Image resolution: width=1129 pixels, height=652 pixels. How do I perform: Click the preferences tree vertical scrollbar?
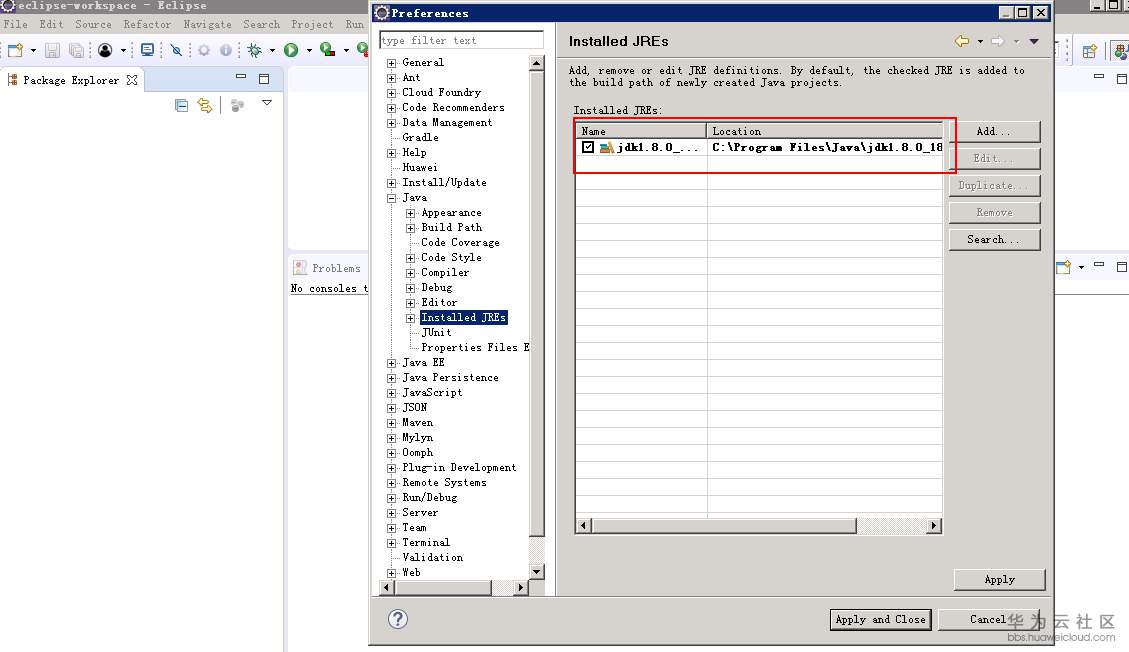(x=536, y=302)
